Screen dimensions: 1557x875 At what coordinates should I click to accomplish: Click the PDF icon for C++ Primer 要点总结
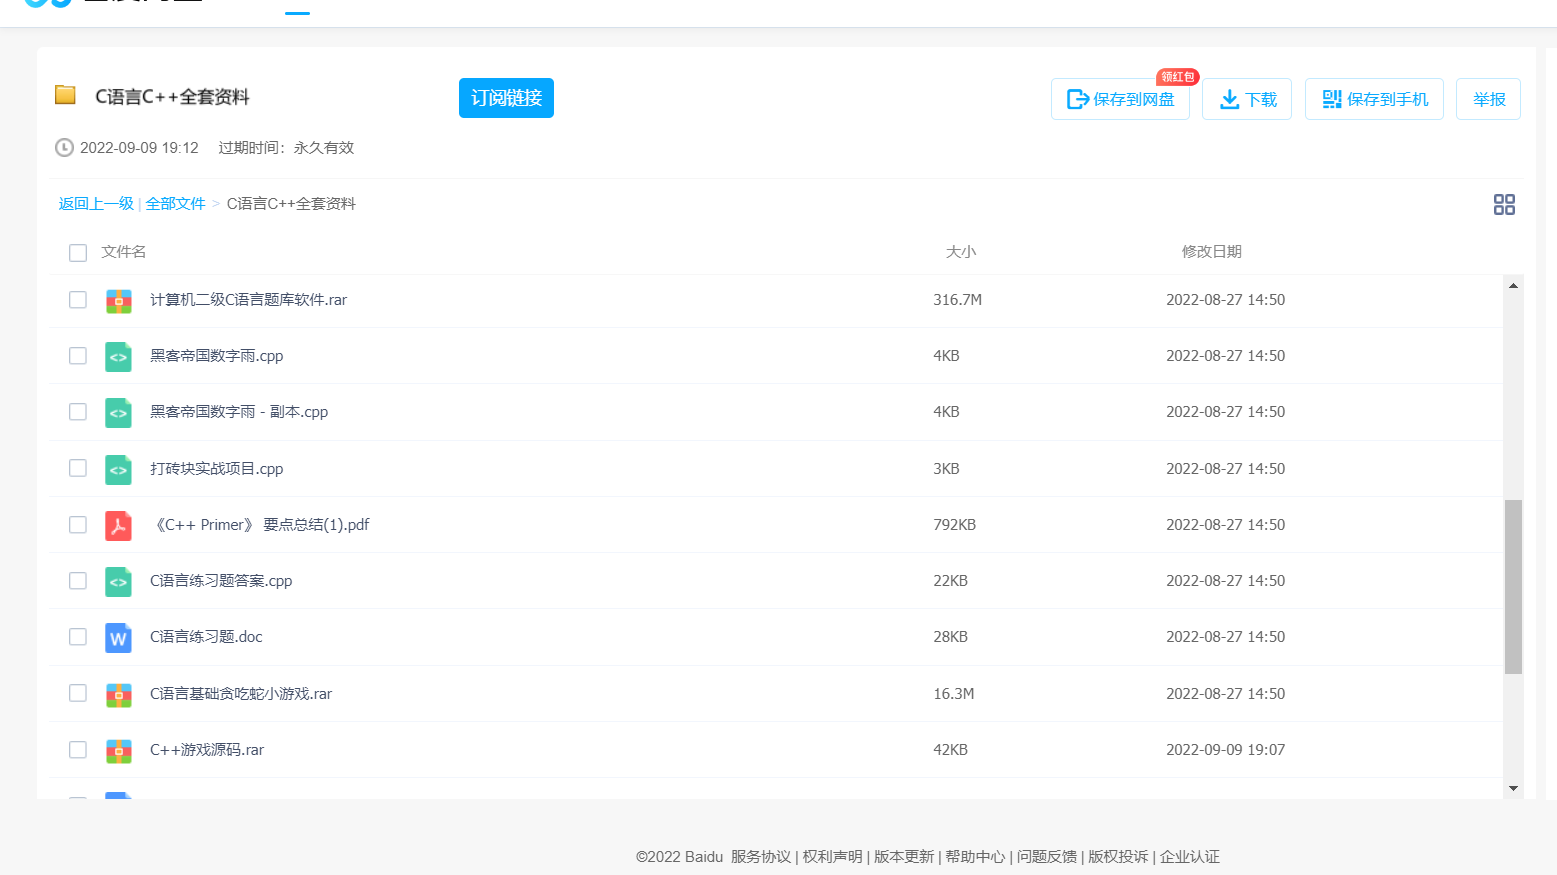click(119, 525)
